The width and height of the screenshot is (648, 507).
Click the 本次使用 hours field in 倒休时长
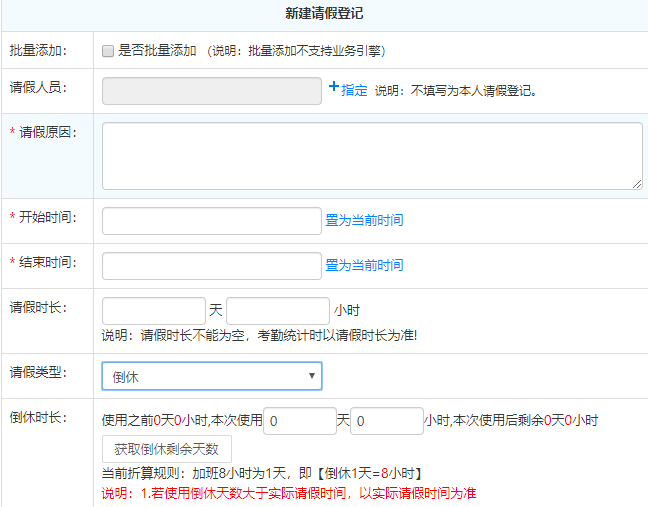click(386, 421)
